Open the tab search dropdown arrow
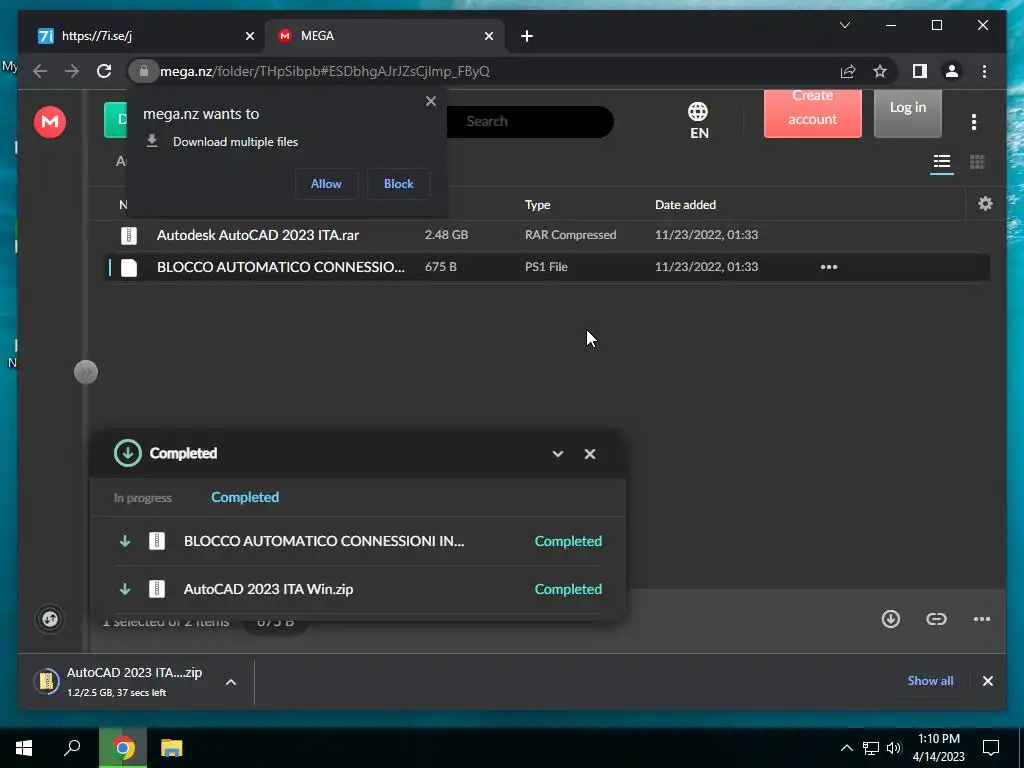 pyautogui.click(x=844, y=25)
